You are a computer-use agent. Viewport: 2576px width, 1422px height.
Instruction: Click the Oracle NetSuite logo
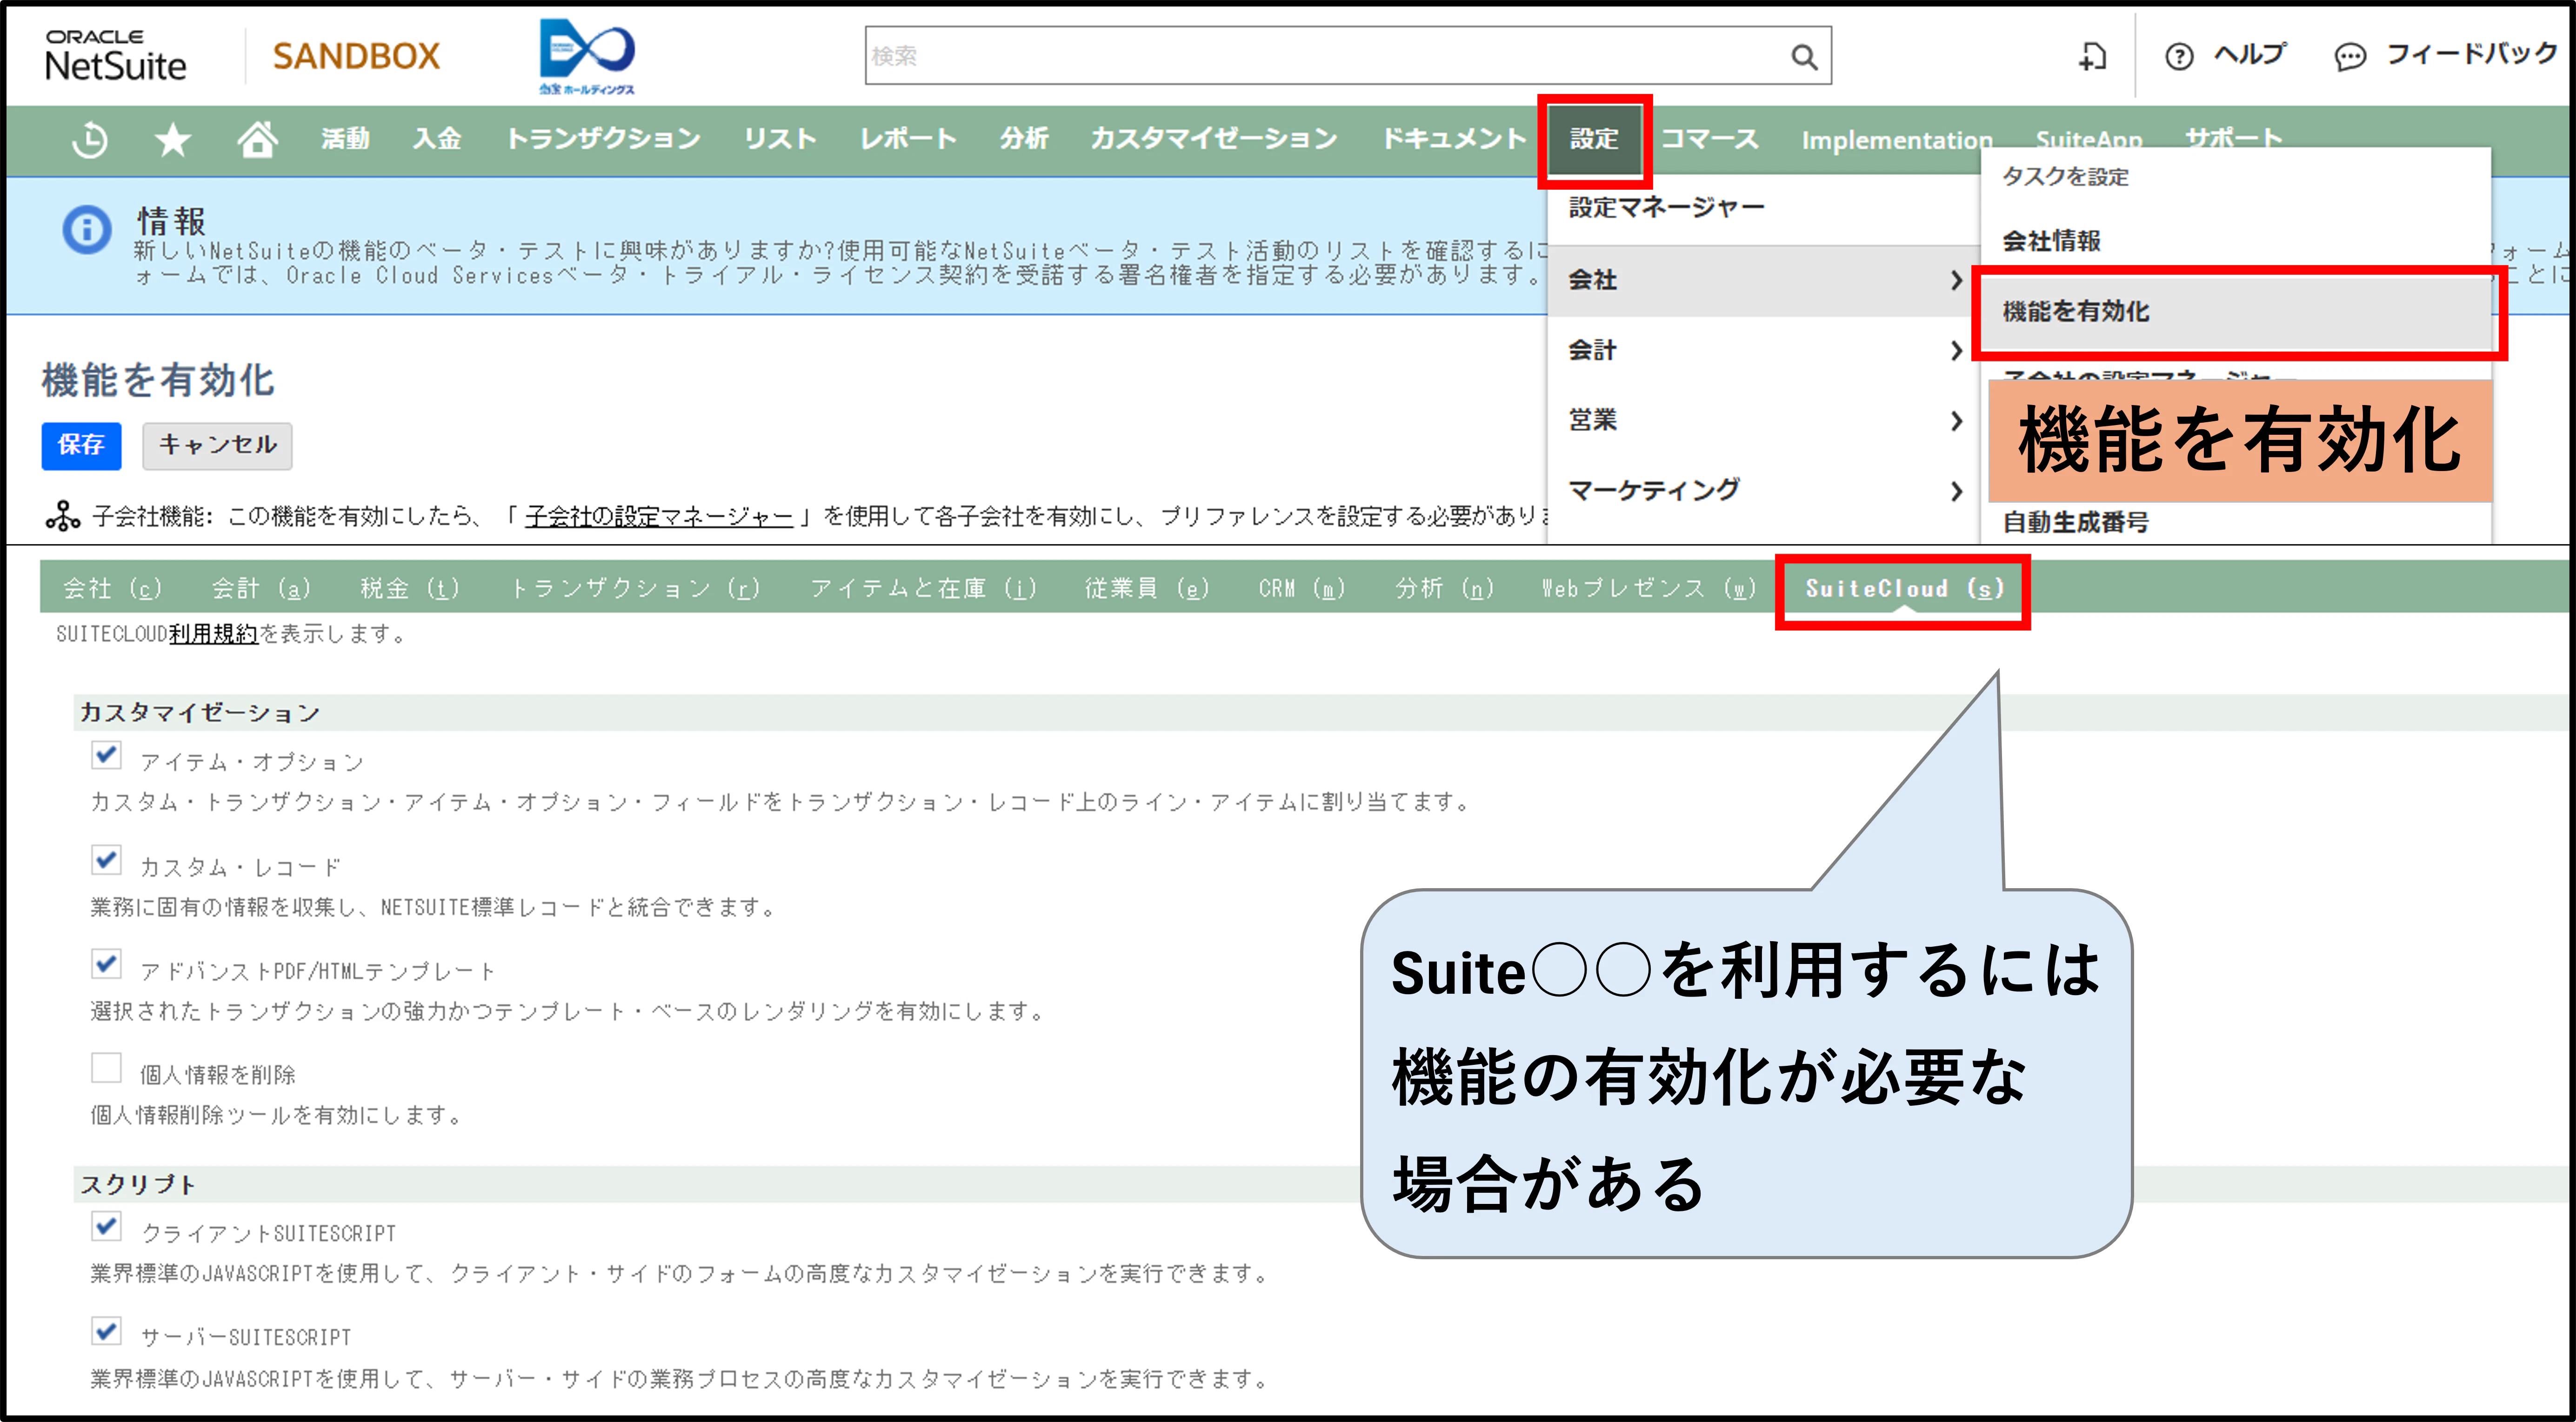pyautogui.click(x=116, y=55)
